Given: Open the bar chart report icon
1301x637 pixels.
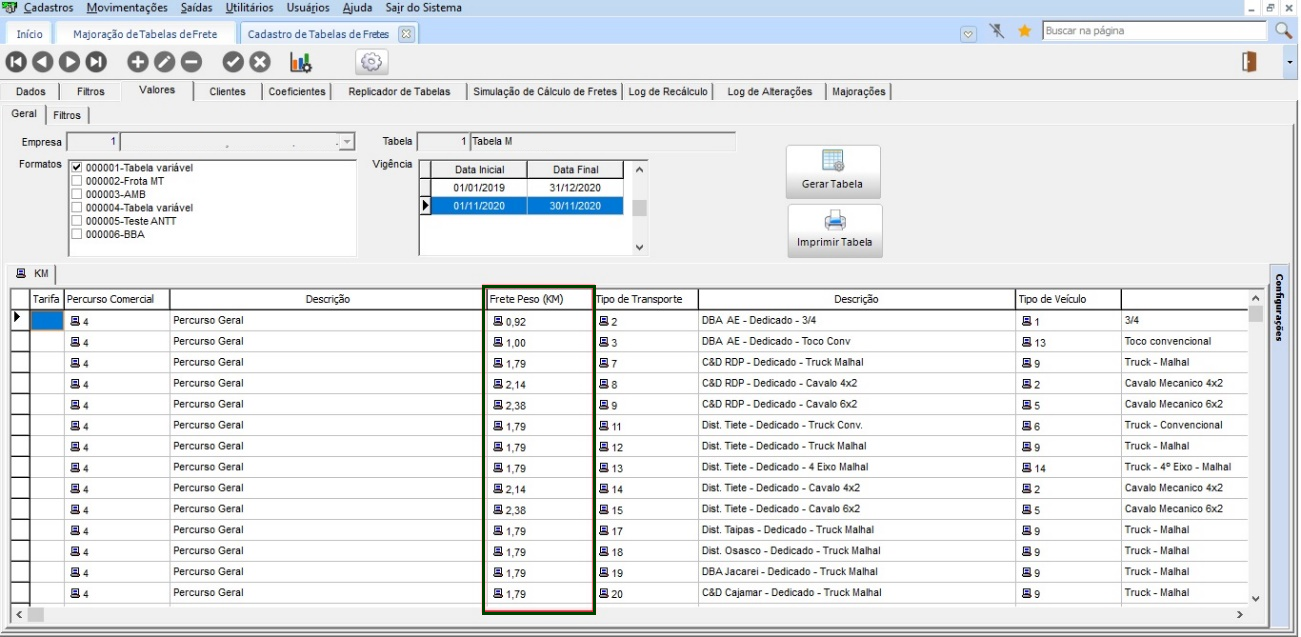Looking at the screenshot, I should (x=300, y=62).
